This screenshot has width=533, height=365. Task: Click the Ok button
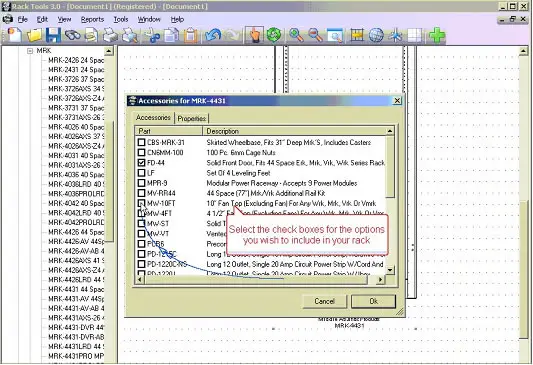click(373, 301)
